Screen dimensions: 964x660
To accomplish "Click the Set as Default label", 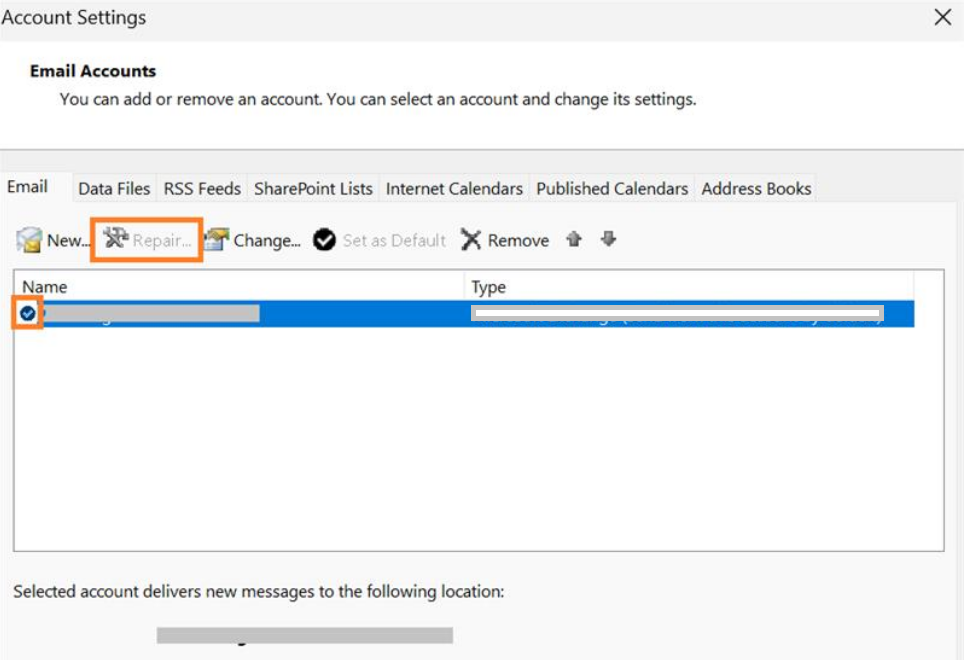I will coord(394,240).
